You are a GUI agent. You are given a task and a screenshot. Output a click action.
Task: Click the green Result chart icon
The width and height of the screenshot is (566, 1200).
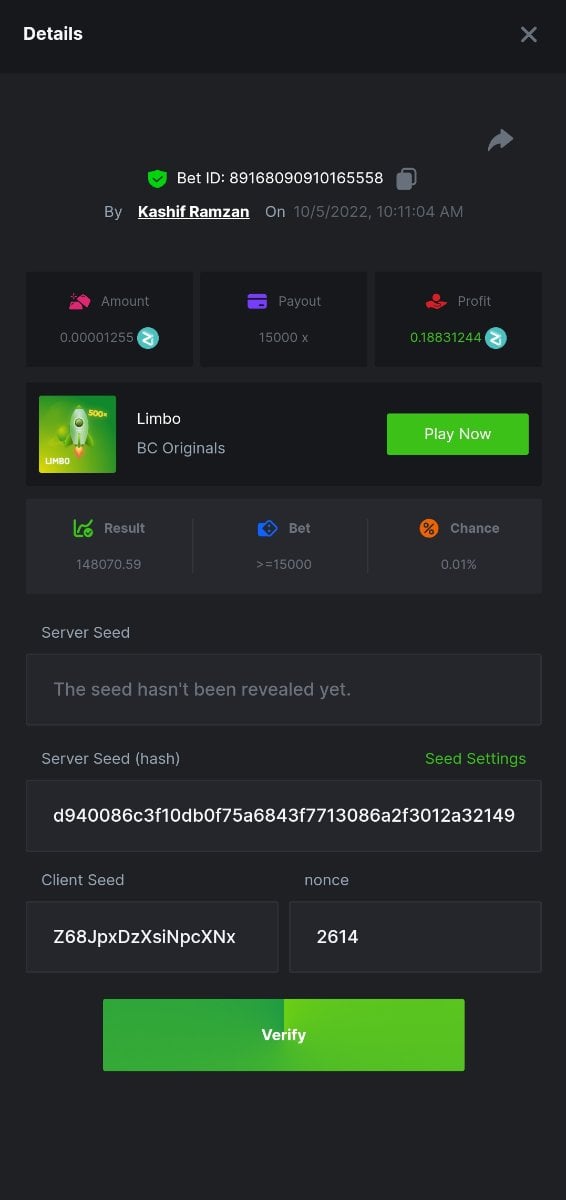[83, 528]
